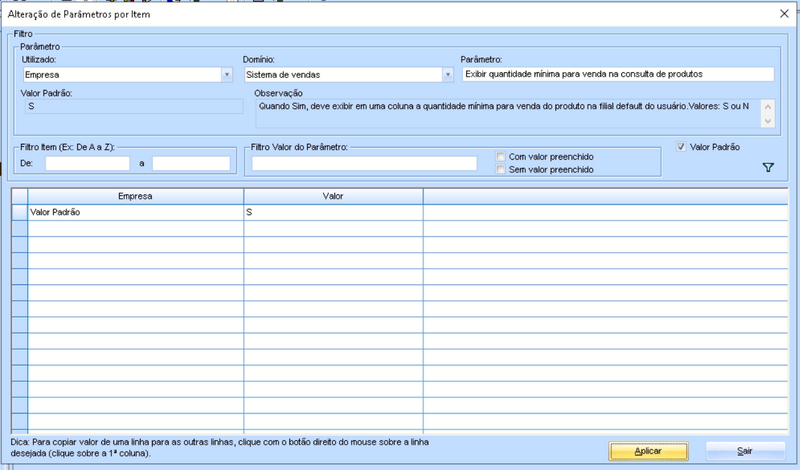Click the Valor Padrão read-only S field
Image resolution: width=800 pixels, height=470 pixels.
134,106
